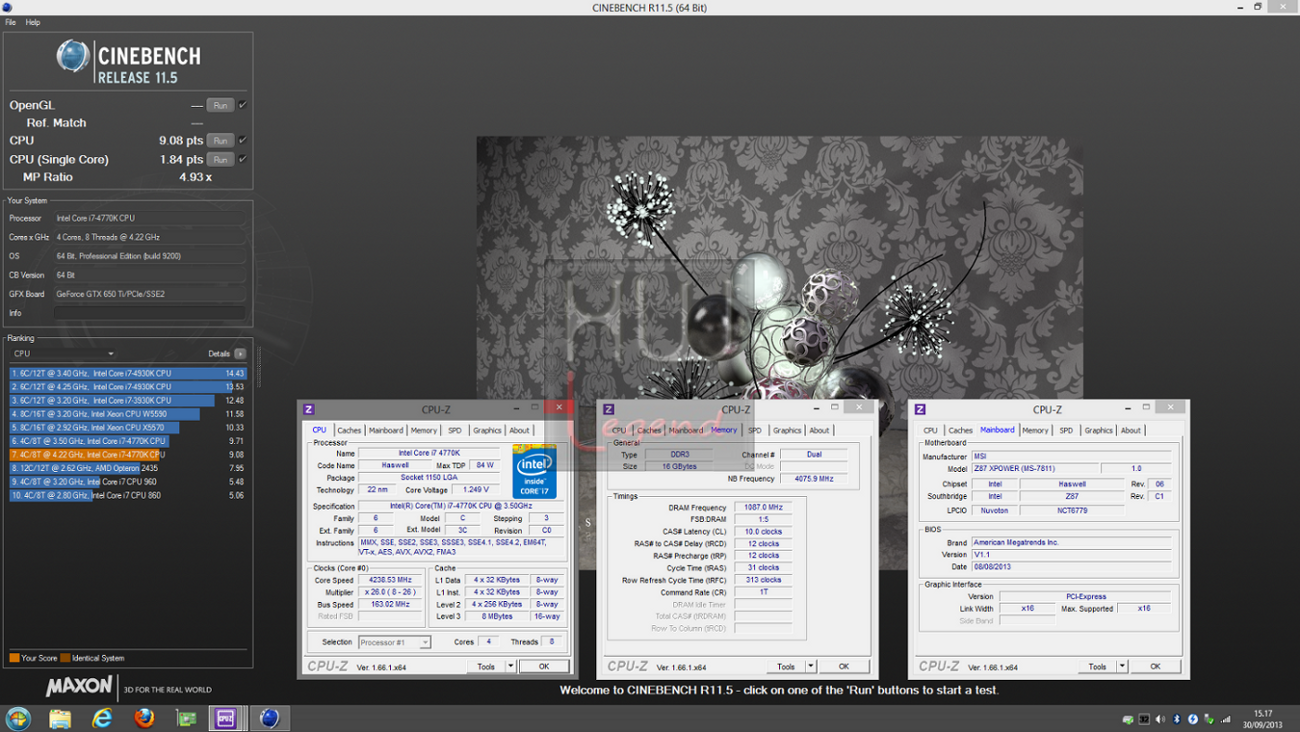1300x732 pixels.
Task: Click the network signal tray icon
Action: point(1226,719)
